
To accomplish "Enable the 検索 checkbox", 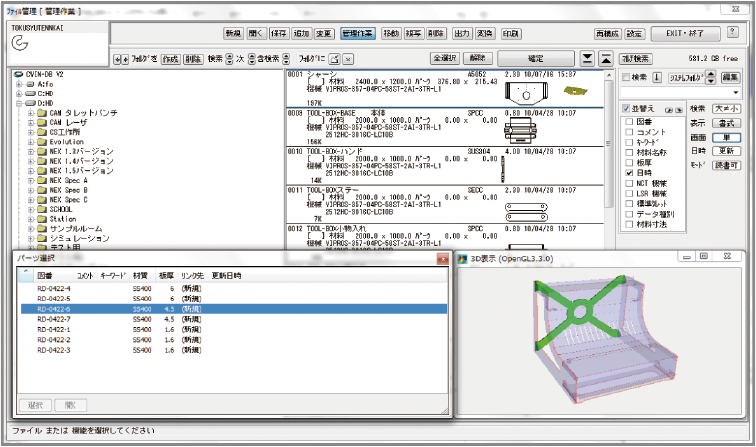I will pos(626,77).
